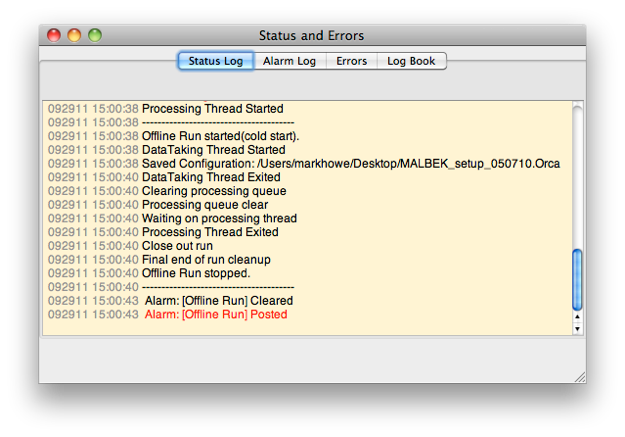Viewport: 625px width, 437px height.
Task: Click the scrollbar up arrow
Action: tap(577, 317)
